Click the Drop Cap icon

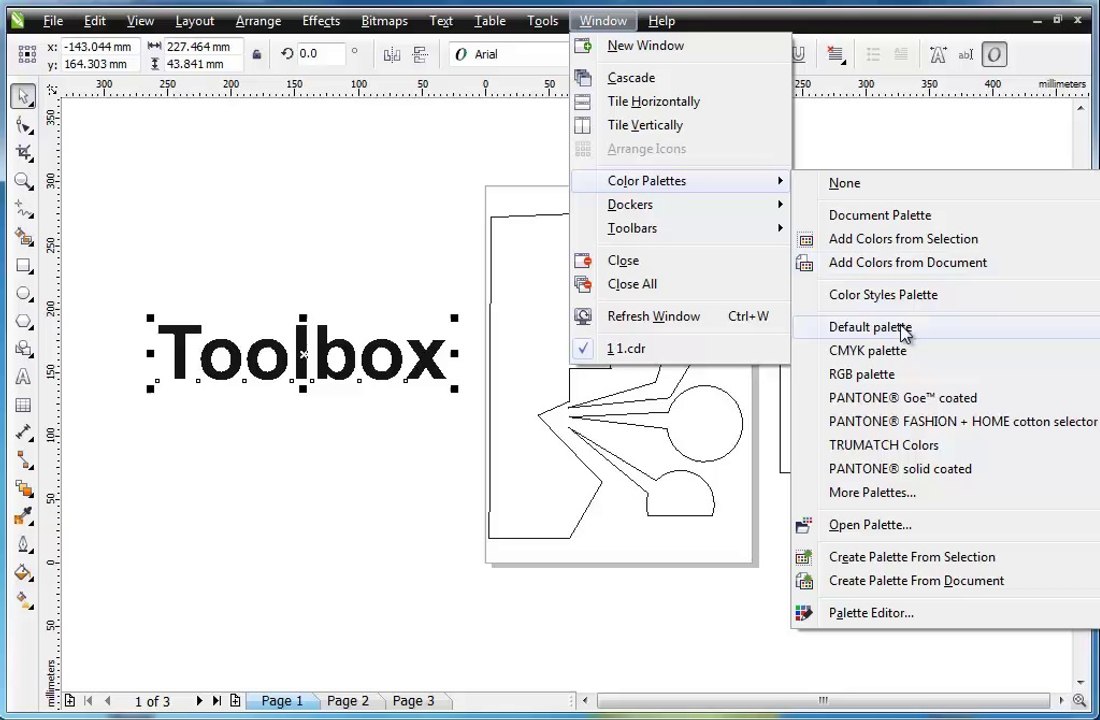(901, 55)
